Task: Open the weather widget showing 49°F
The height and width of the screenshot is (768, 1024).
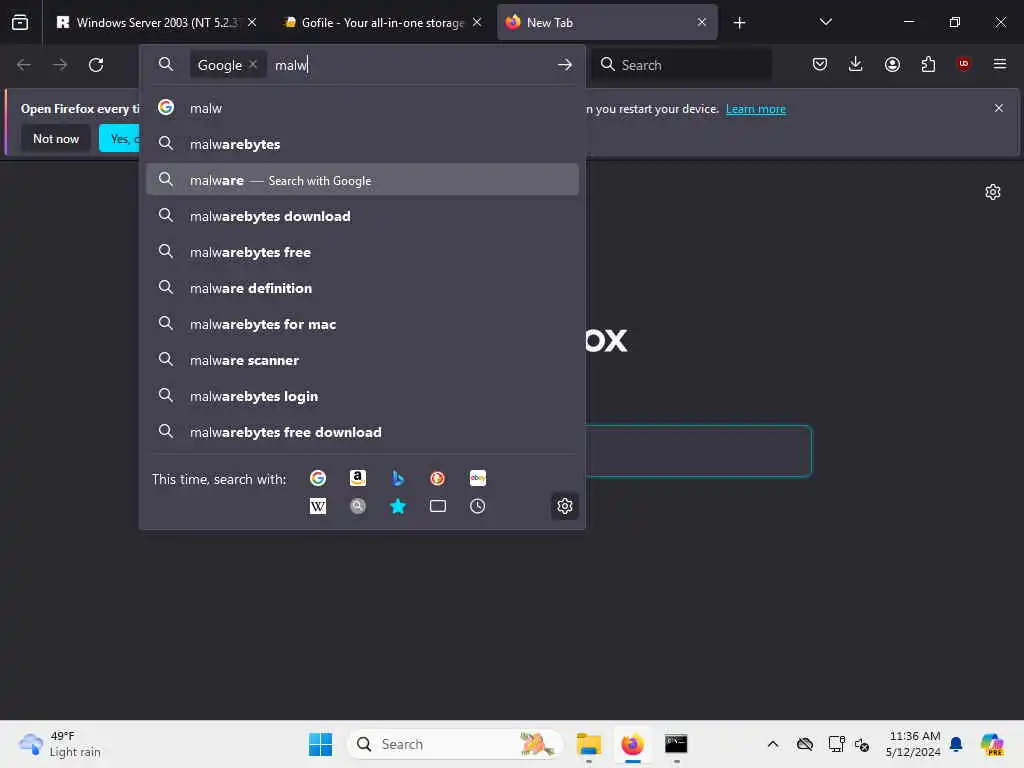Action: 60,744
